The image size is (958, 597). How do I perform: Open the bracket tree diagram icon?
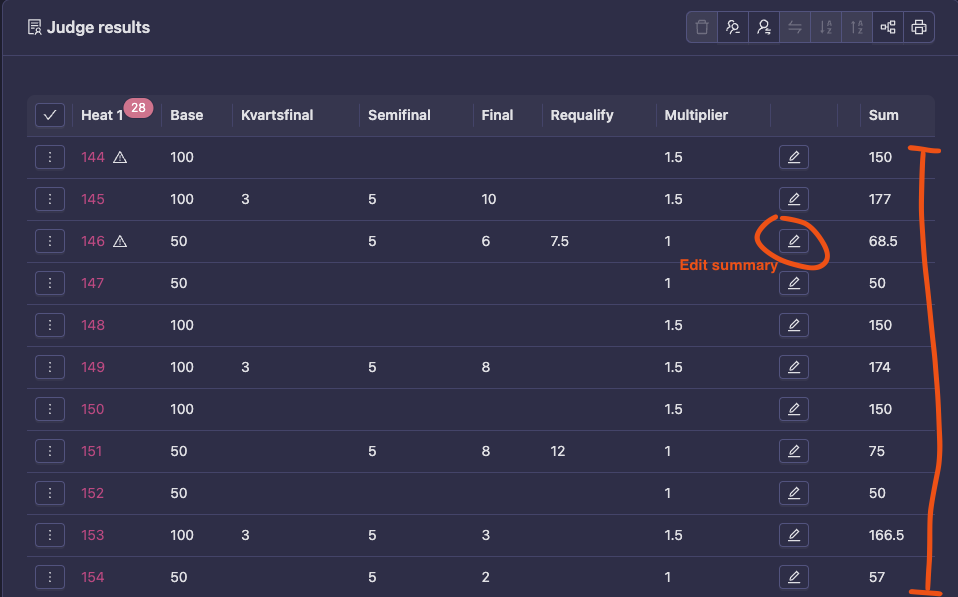point(888,28)
